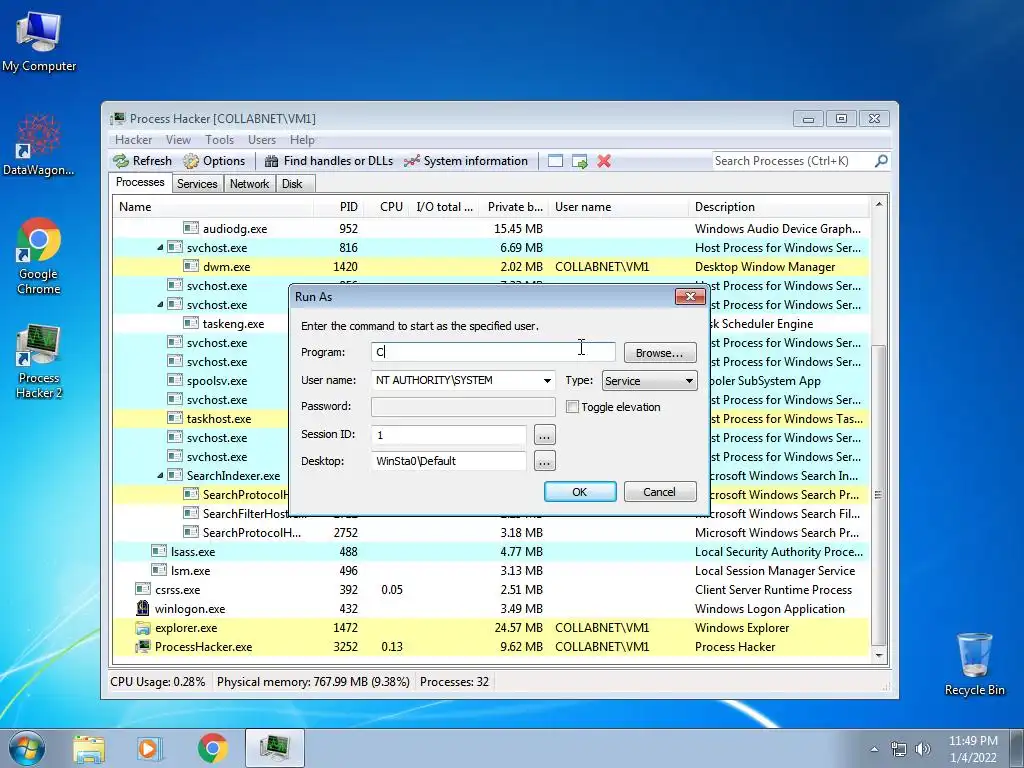This screenshot has width=1024, height=768.
Task: Click the audiodg.exe process icon
Action: 191,228
